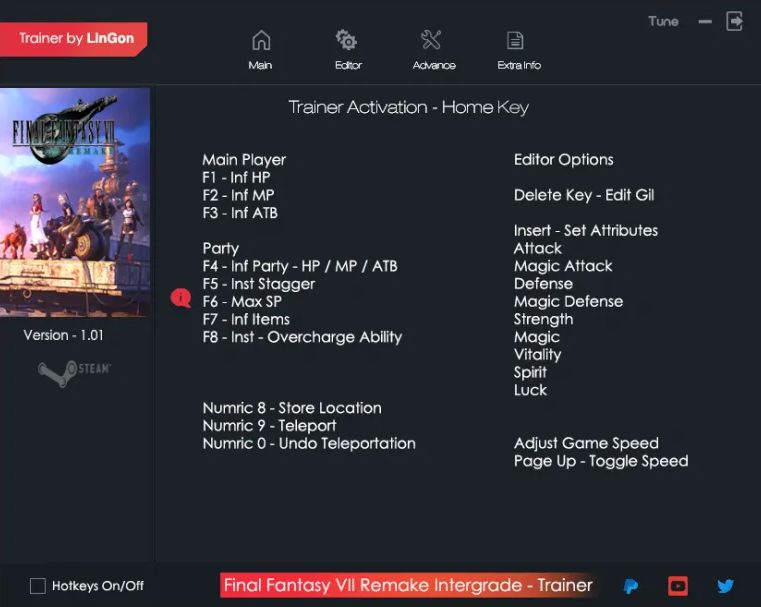Open the Extra Info document icon
Image resolution: width=761 pixels, height=607 pixels.
515,41
